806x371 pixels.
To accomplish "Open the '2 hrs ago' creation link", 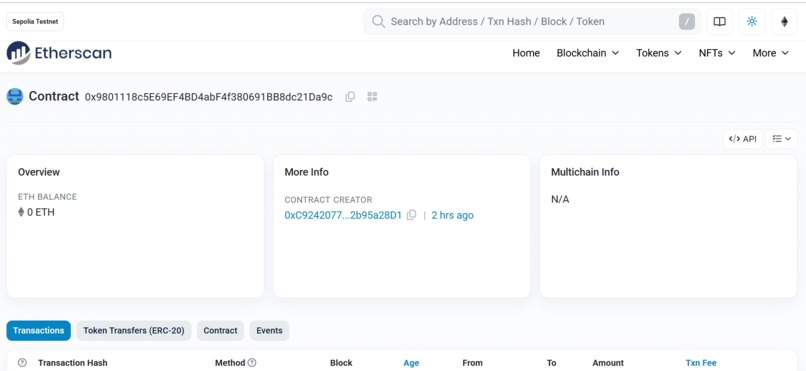I will click(452, 215).
